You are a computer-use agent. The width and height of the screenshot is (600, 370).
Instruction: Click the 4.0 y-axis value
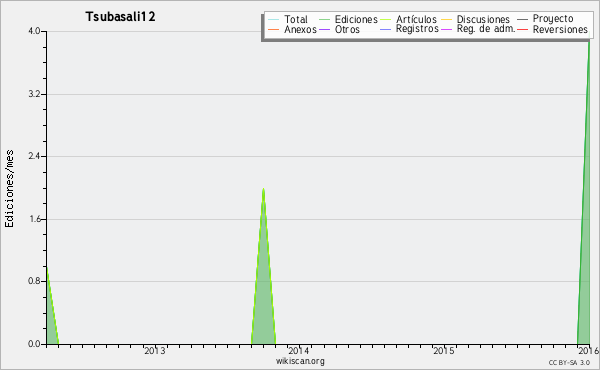[x=34, y=31]
